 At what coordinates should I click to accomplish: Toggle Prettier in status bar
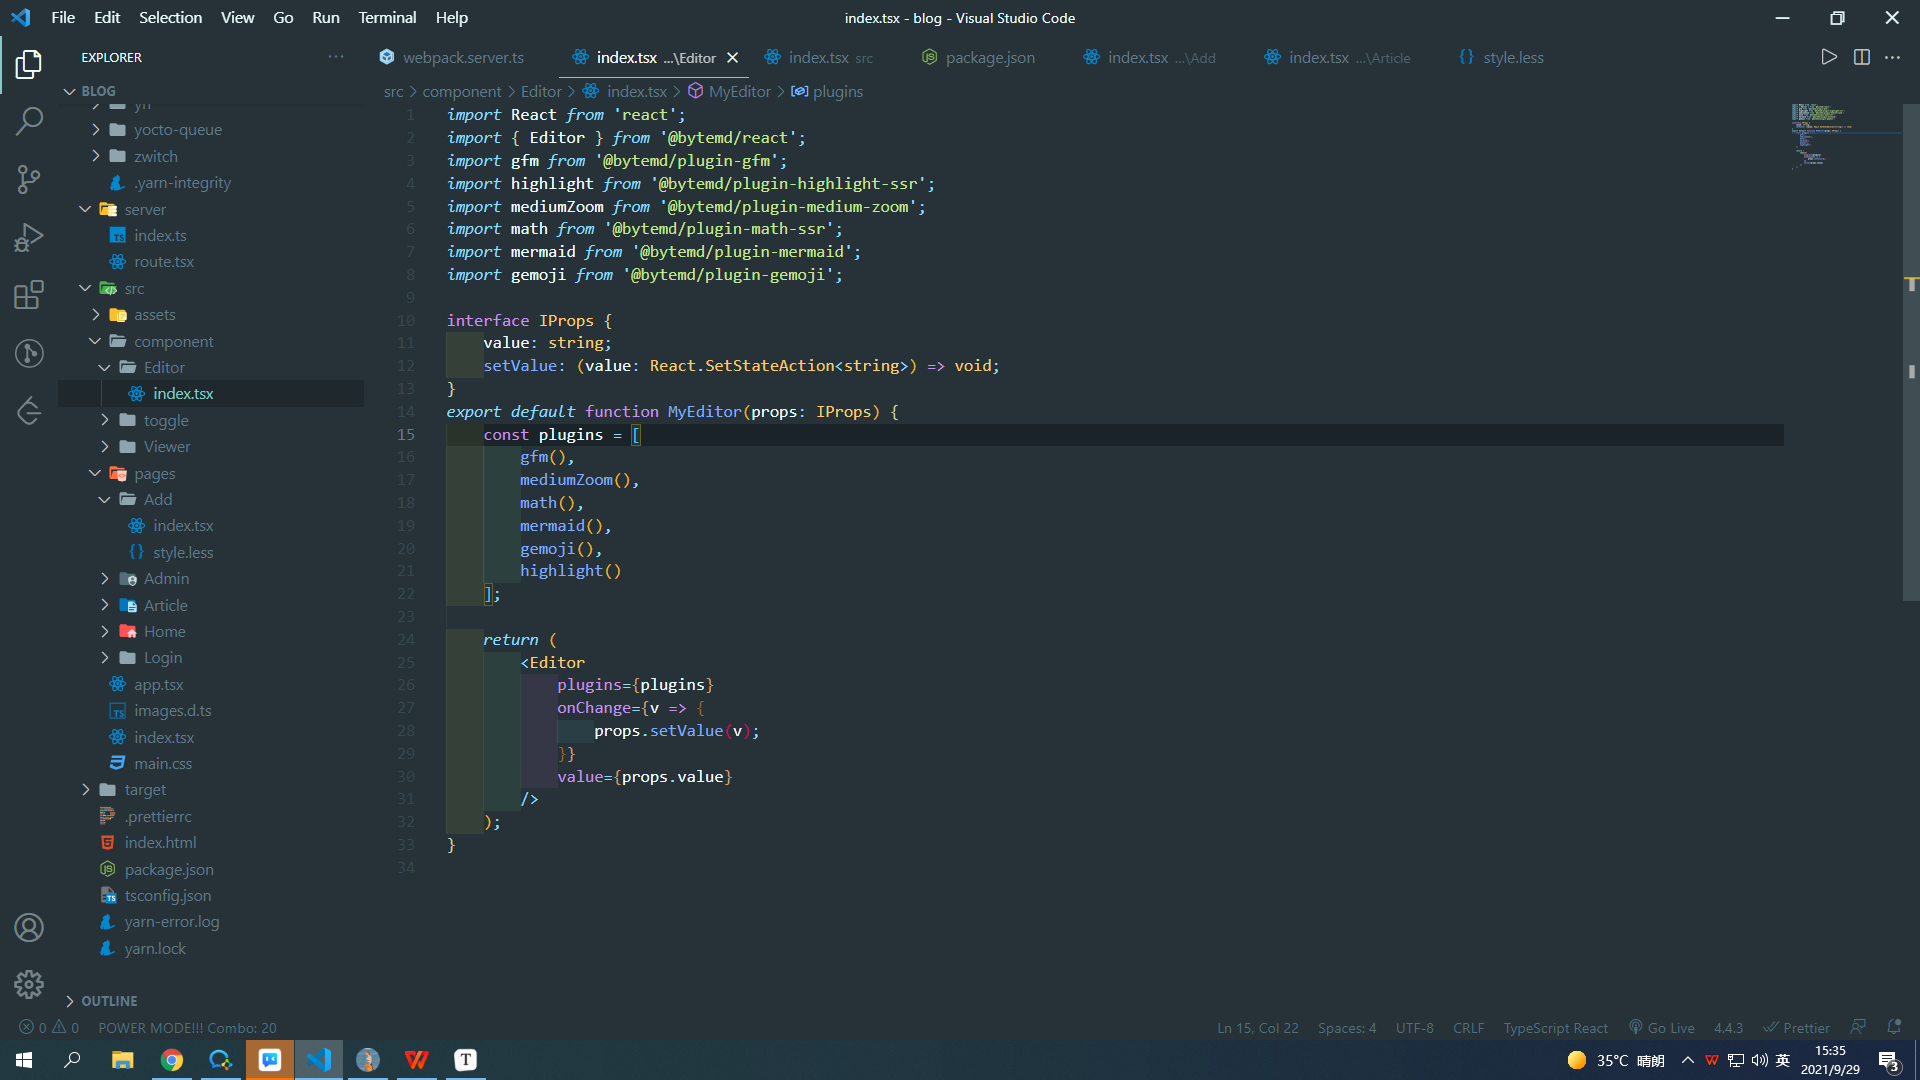(1796, 1028)
